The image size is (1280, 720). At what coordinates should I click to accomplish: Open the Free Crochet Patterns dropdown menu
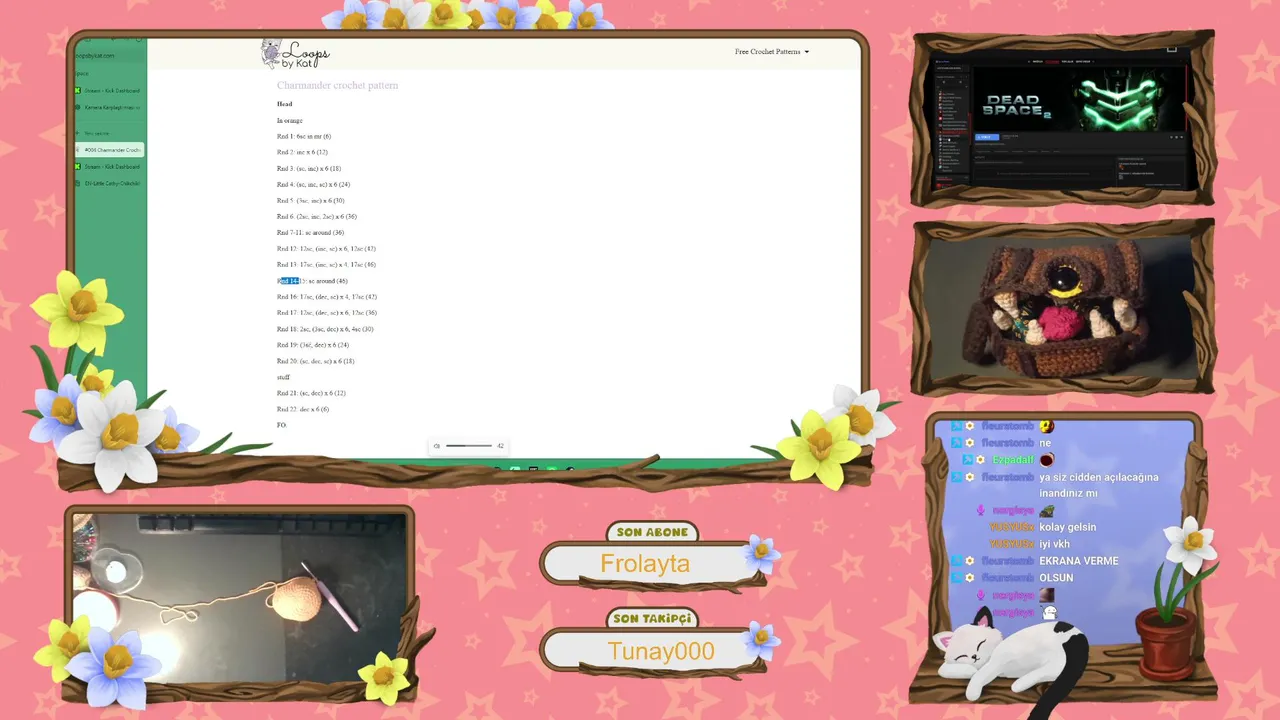coord(772,52)
